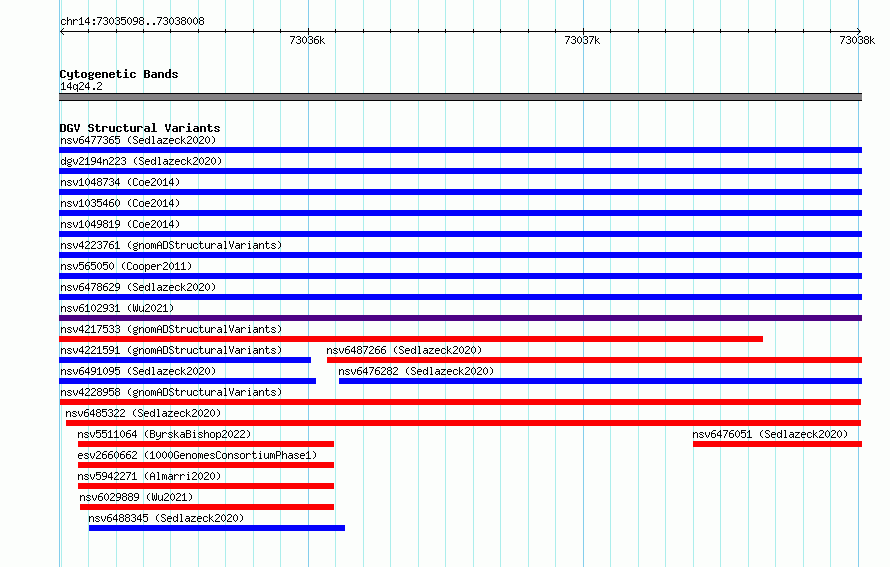Select the nsv6478629 (Sedlazeck2020) label
Viewport: 890px width, 567px height.
coord(138,287)
